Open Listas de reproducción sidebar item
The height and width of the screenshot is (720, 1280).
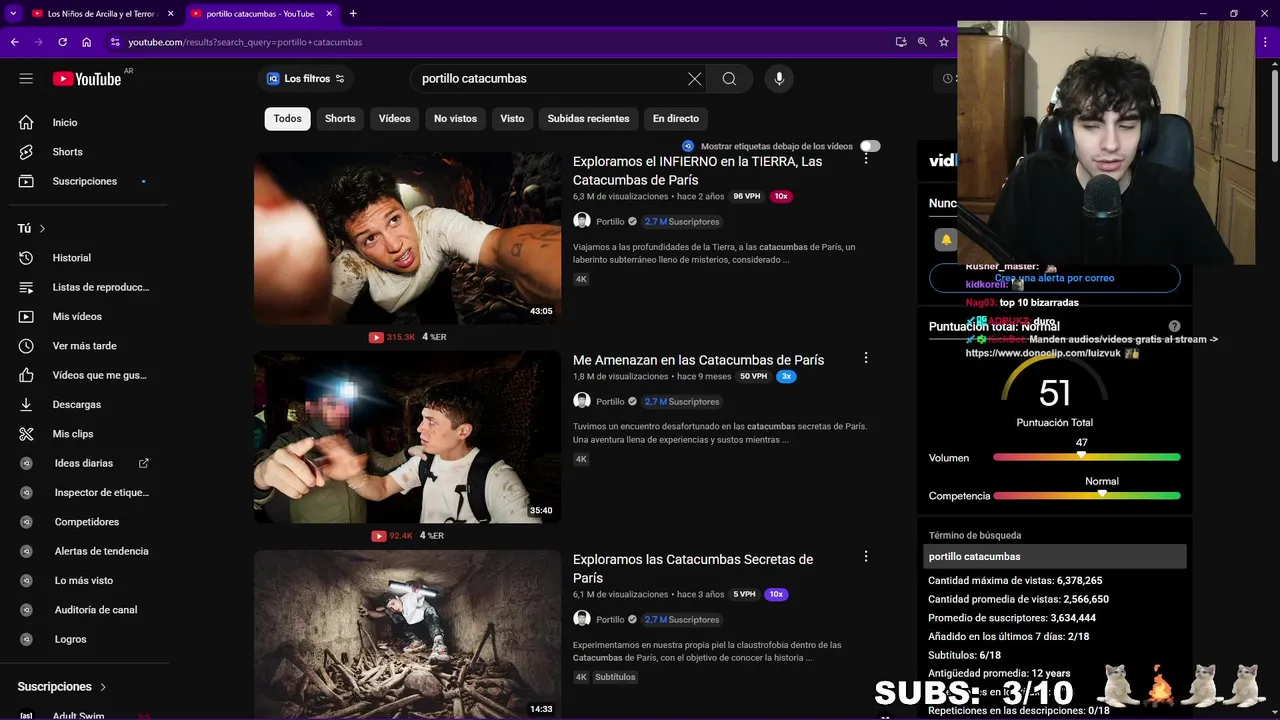85,287
